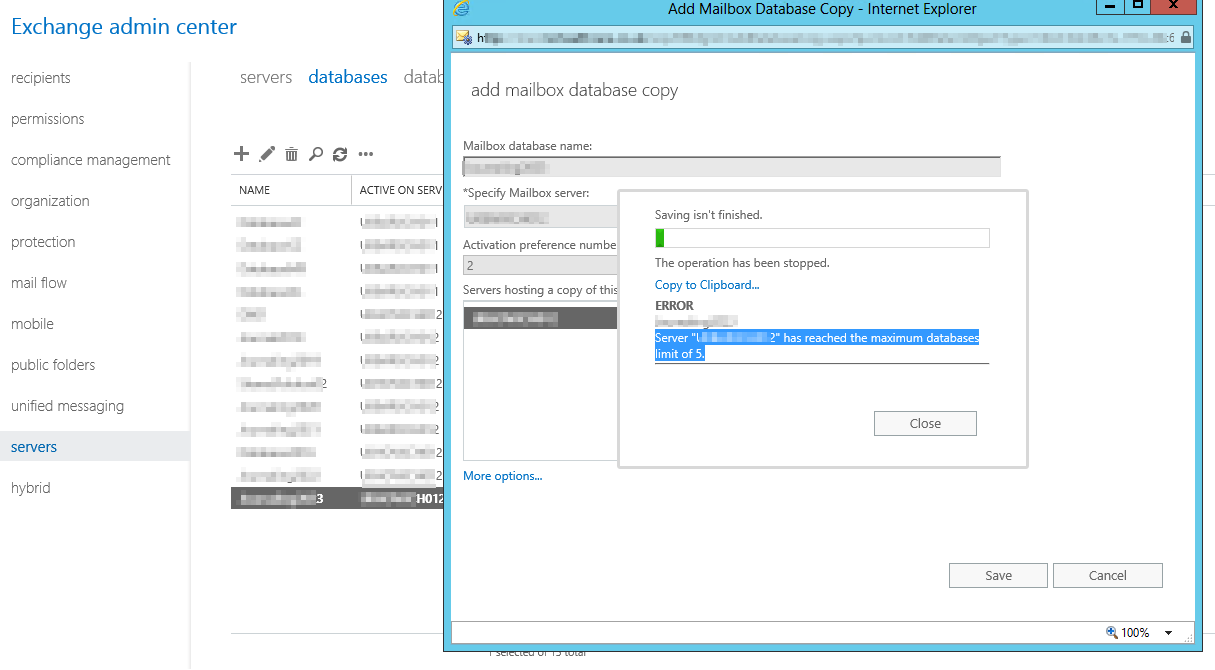Click the highlighted maximum databases error message
Viewport: 1215px width, 670px height.
(x=817, y=346)
